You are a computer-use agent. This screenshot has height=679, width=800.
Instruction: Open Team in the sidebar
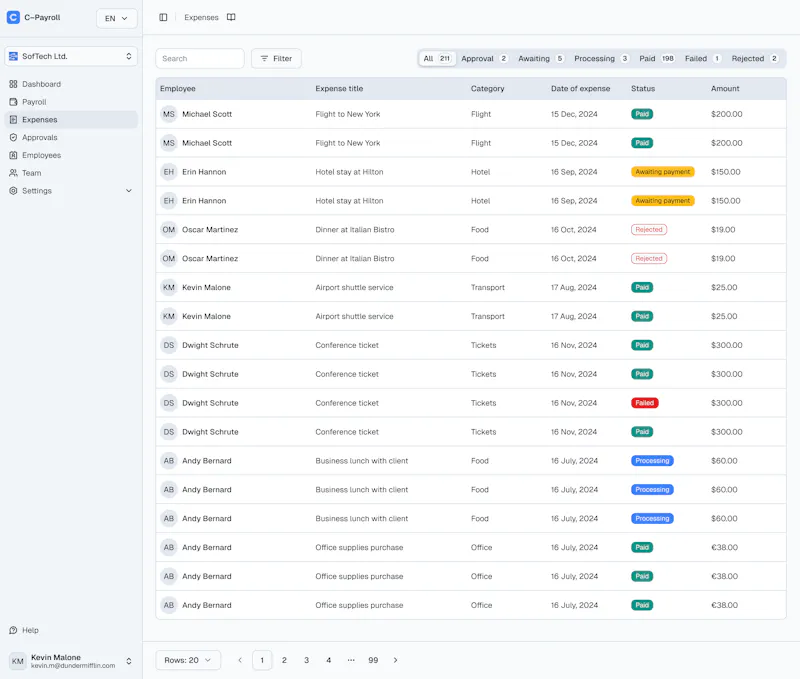(x=71, y=173)
